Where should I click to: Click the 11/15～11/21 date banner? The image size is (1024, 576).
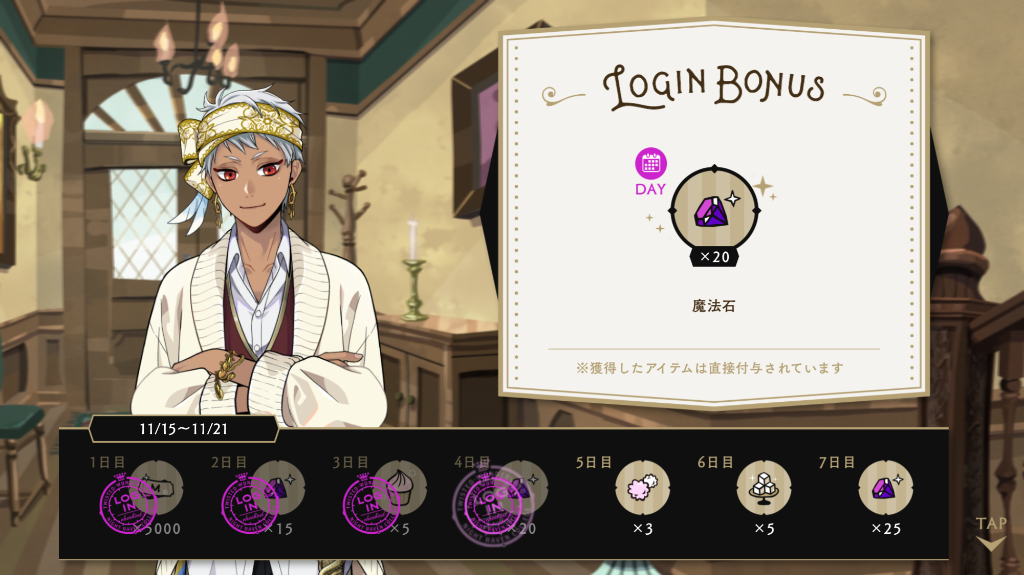184,429
